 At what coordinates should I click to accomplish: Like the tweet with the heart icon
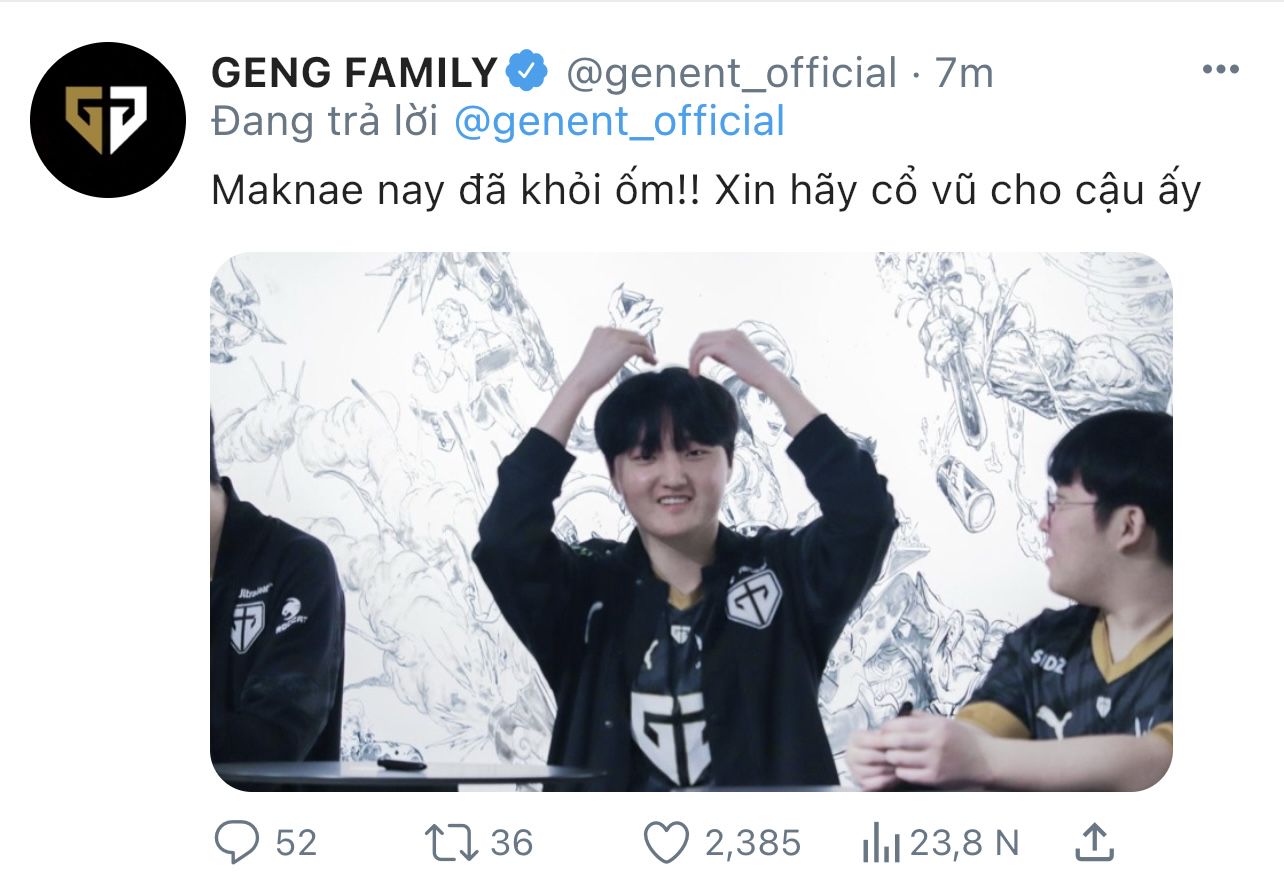click(x=665, y=843)
